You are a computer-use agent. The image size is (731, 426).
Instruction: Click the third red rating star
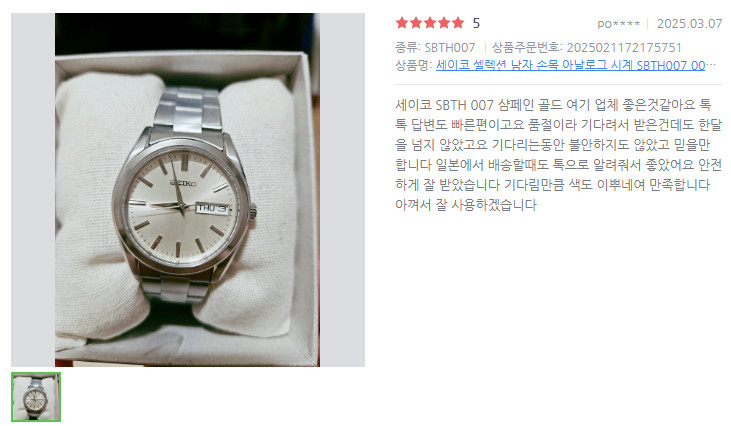pos(430,22)
